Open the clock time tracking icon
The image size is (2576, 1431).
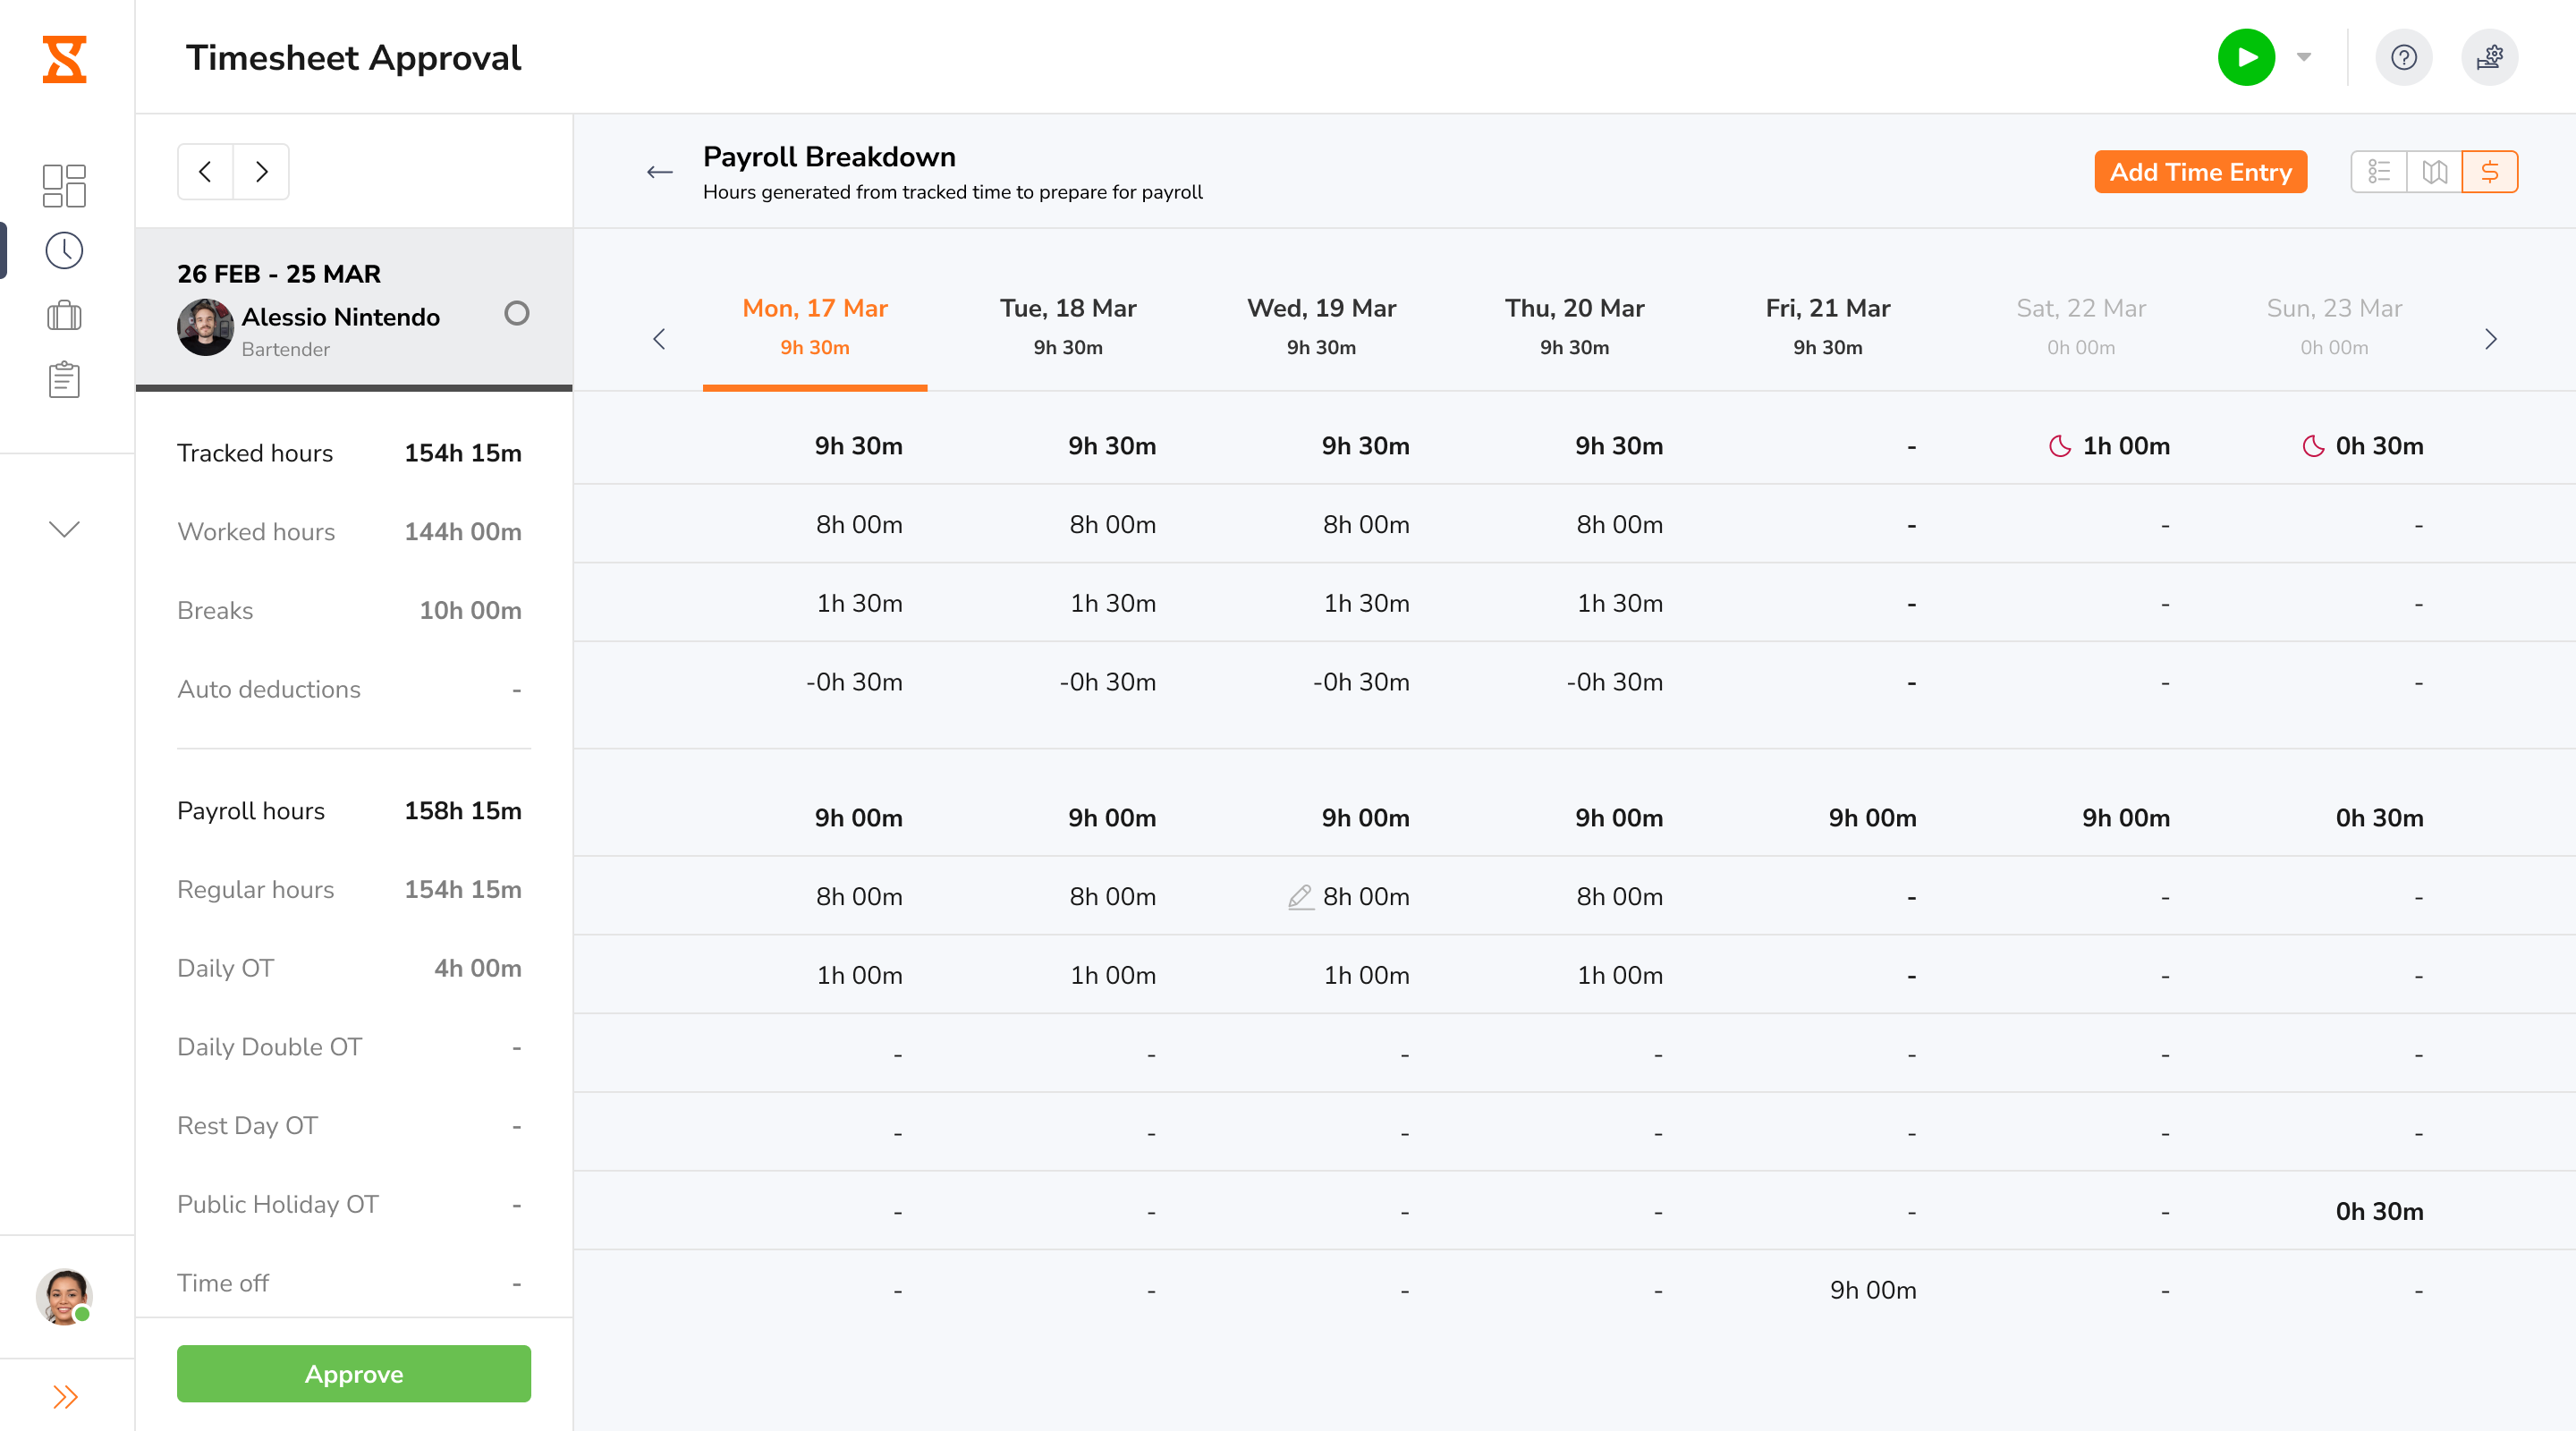pos(64,251)
